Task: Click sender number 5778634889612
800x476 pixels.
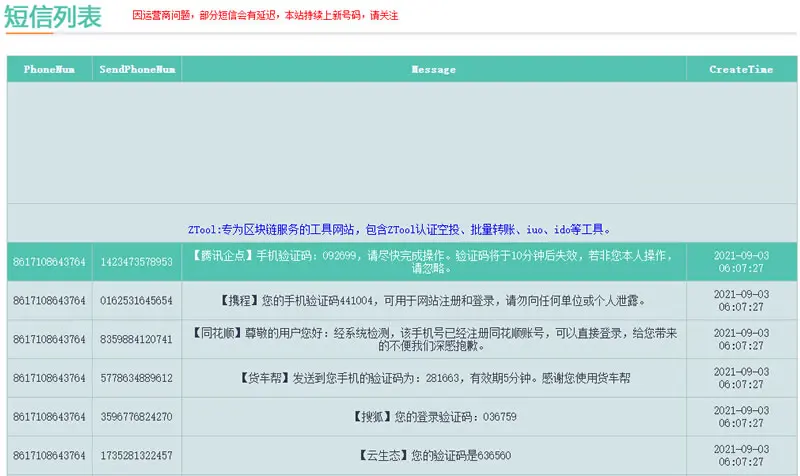Action: 137,378
